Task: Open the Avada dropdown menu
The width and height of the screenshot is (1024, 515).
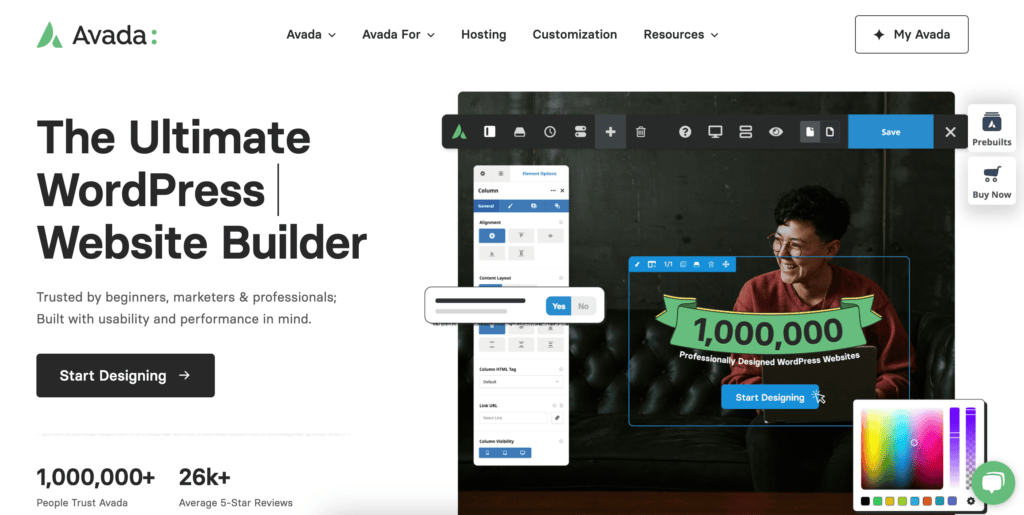Action: (311, 35)
